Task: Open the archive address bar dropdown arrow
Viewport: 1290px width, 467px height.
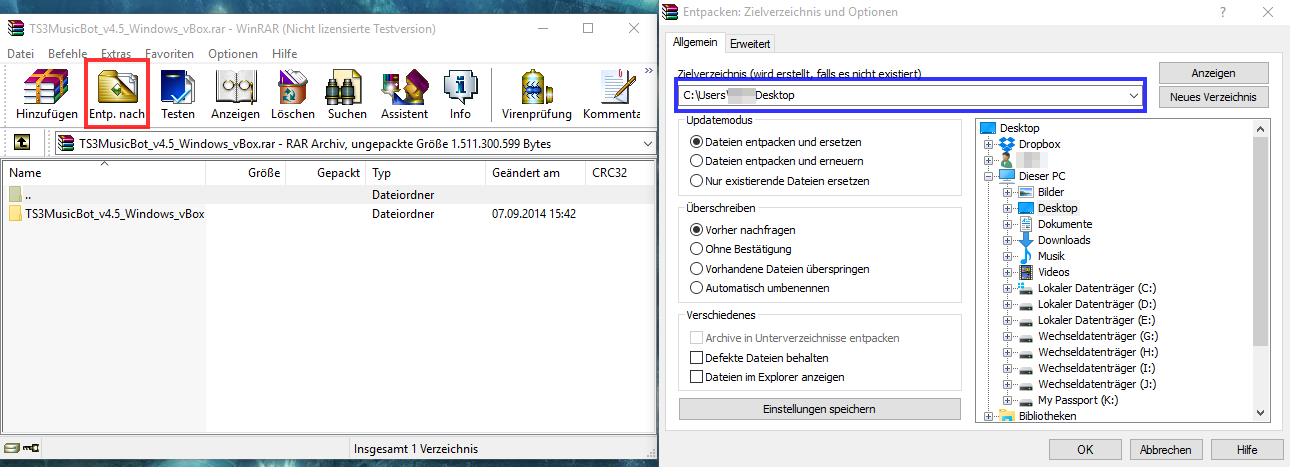Action: click(647, 144)
